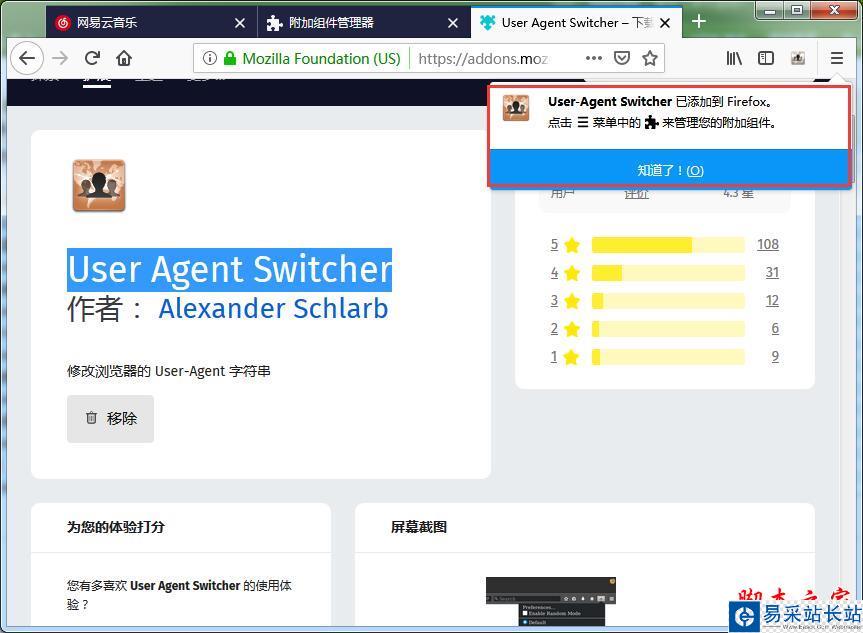
Task: Open the 9 one-star ratings count
Action: (775, 357)
